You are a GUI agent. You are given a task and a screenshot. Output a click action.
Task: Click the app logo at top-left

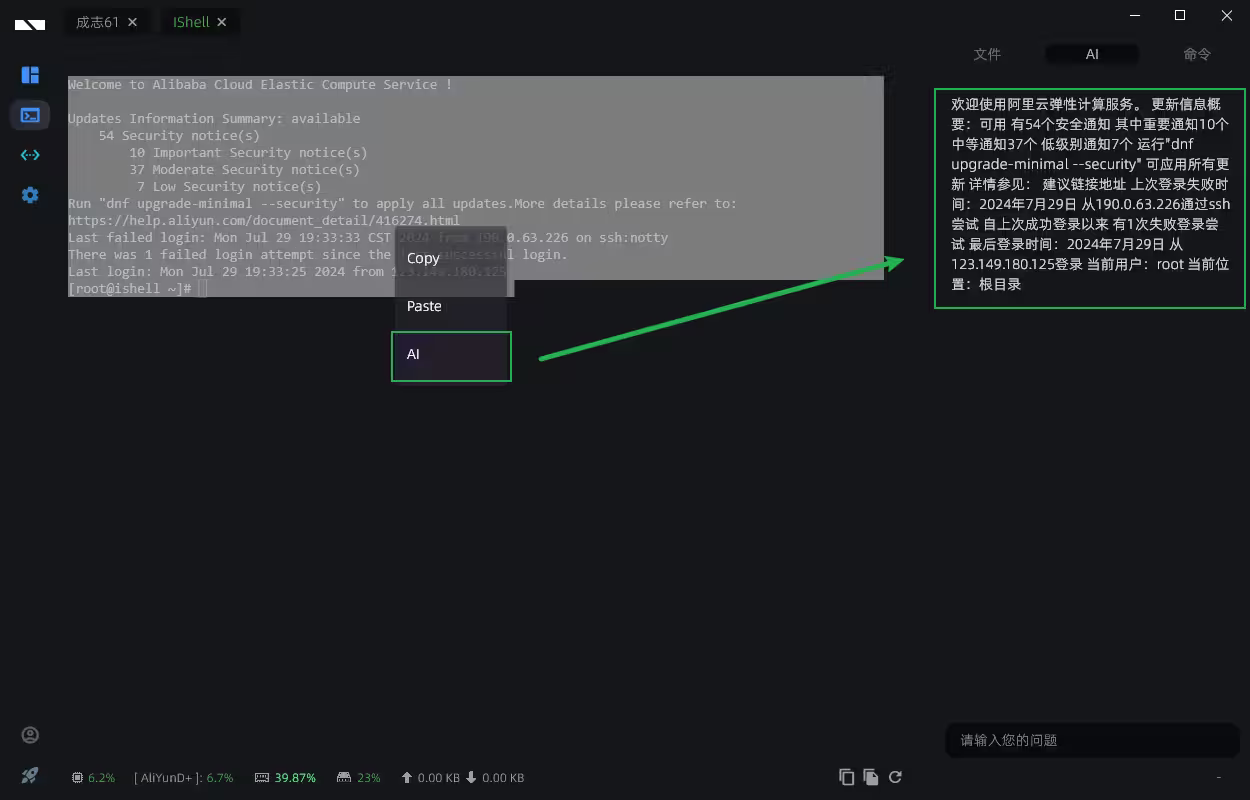tap(30, 23)
